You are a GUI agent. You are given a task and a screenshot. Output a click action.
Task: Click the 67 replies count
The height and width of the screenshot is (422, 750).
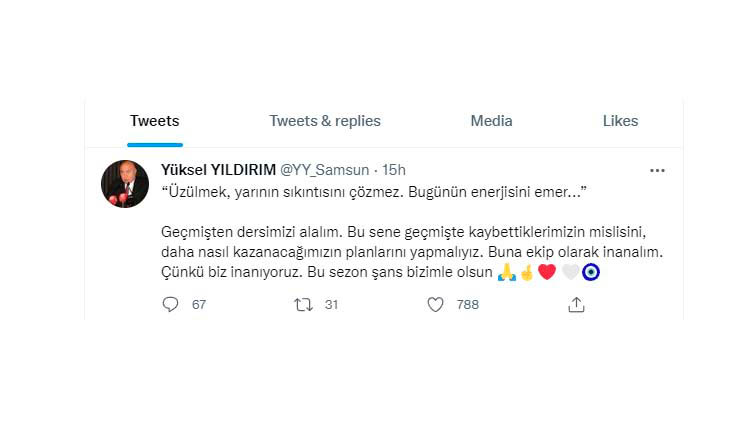199,305
